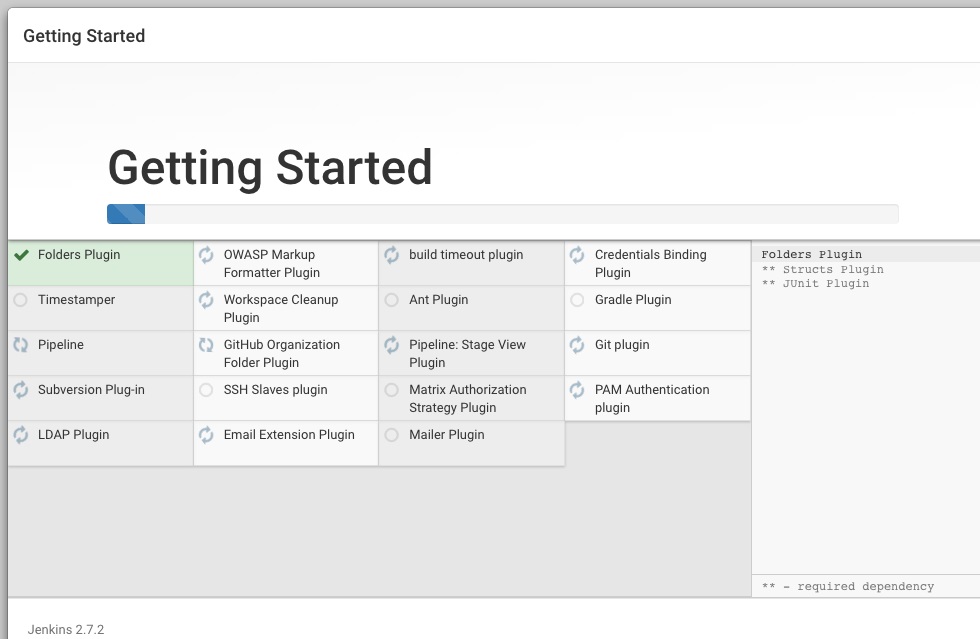Click the 'OWASP Markup Formatter Plugin' label
This screenshot has width=980, height=639.
click(x=272, y=264)
